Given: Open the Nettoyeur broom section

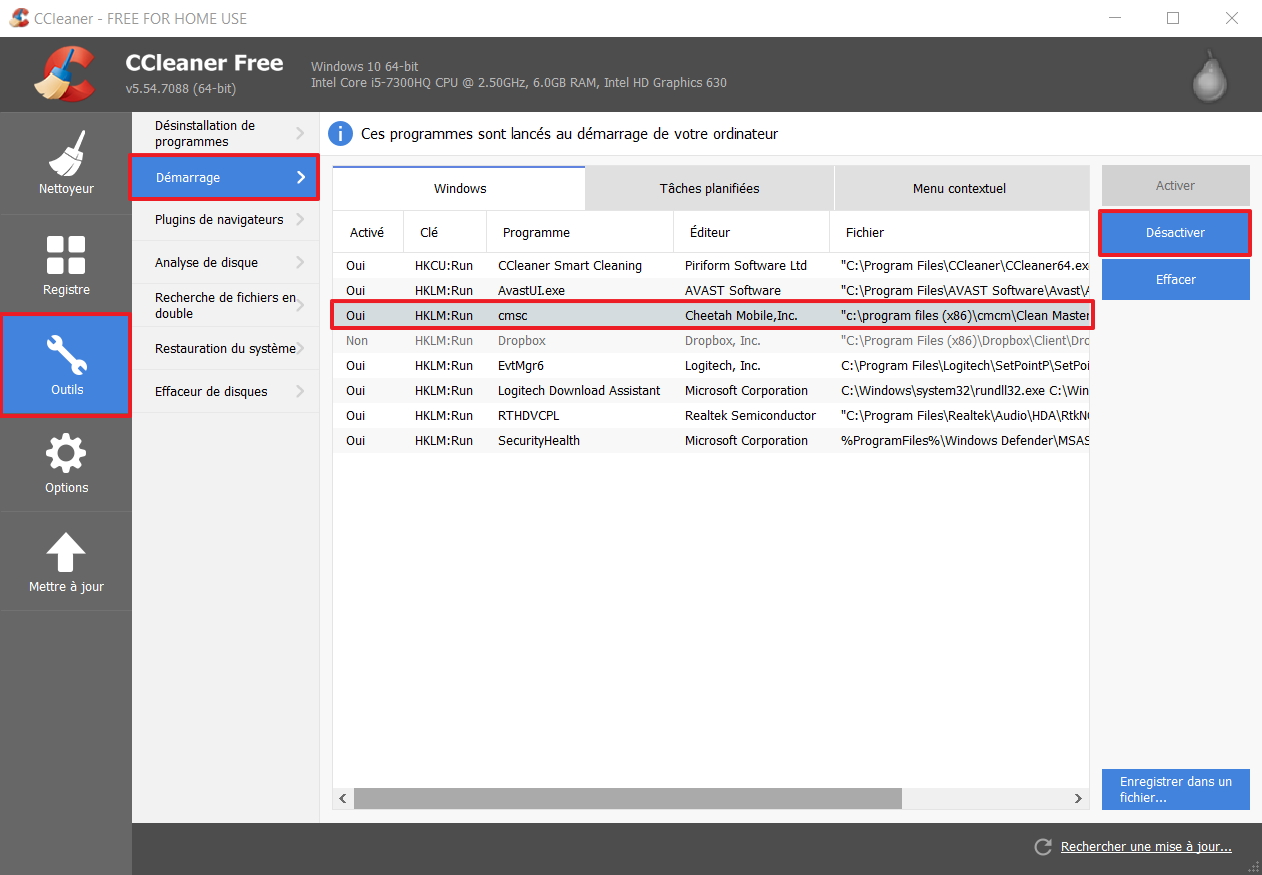Looking at the screenshot, I should click(66, 163).
